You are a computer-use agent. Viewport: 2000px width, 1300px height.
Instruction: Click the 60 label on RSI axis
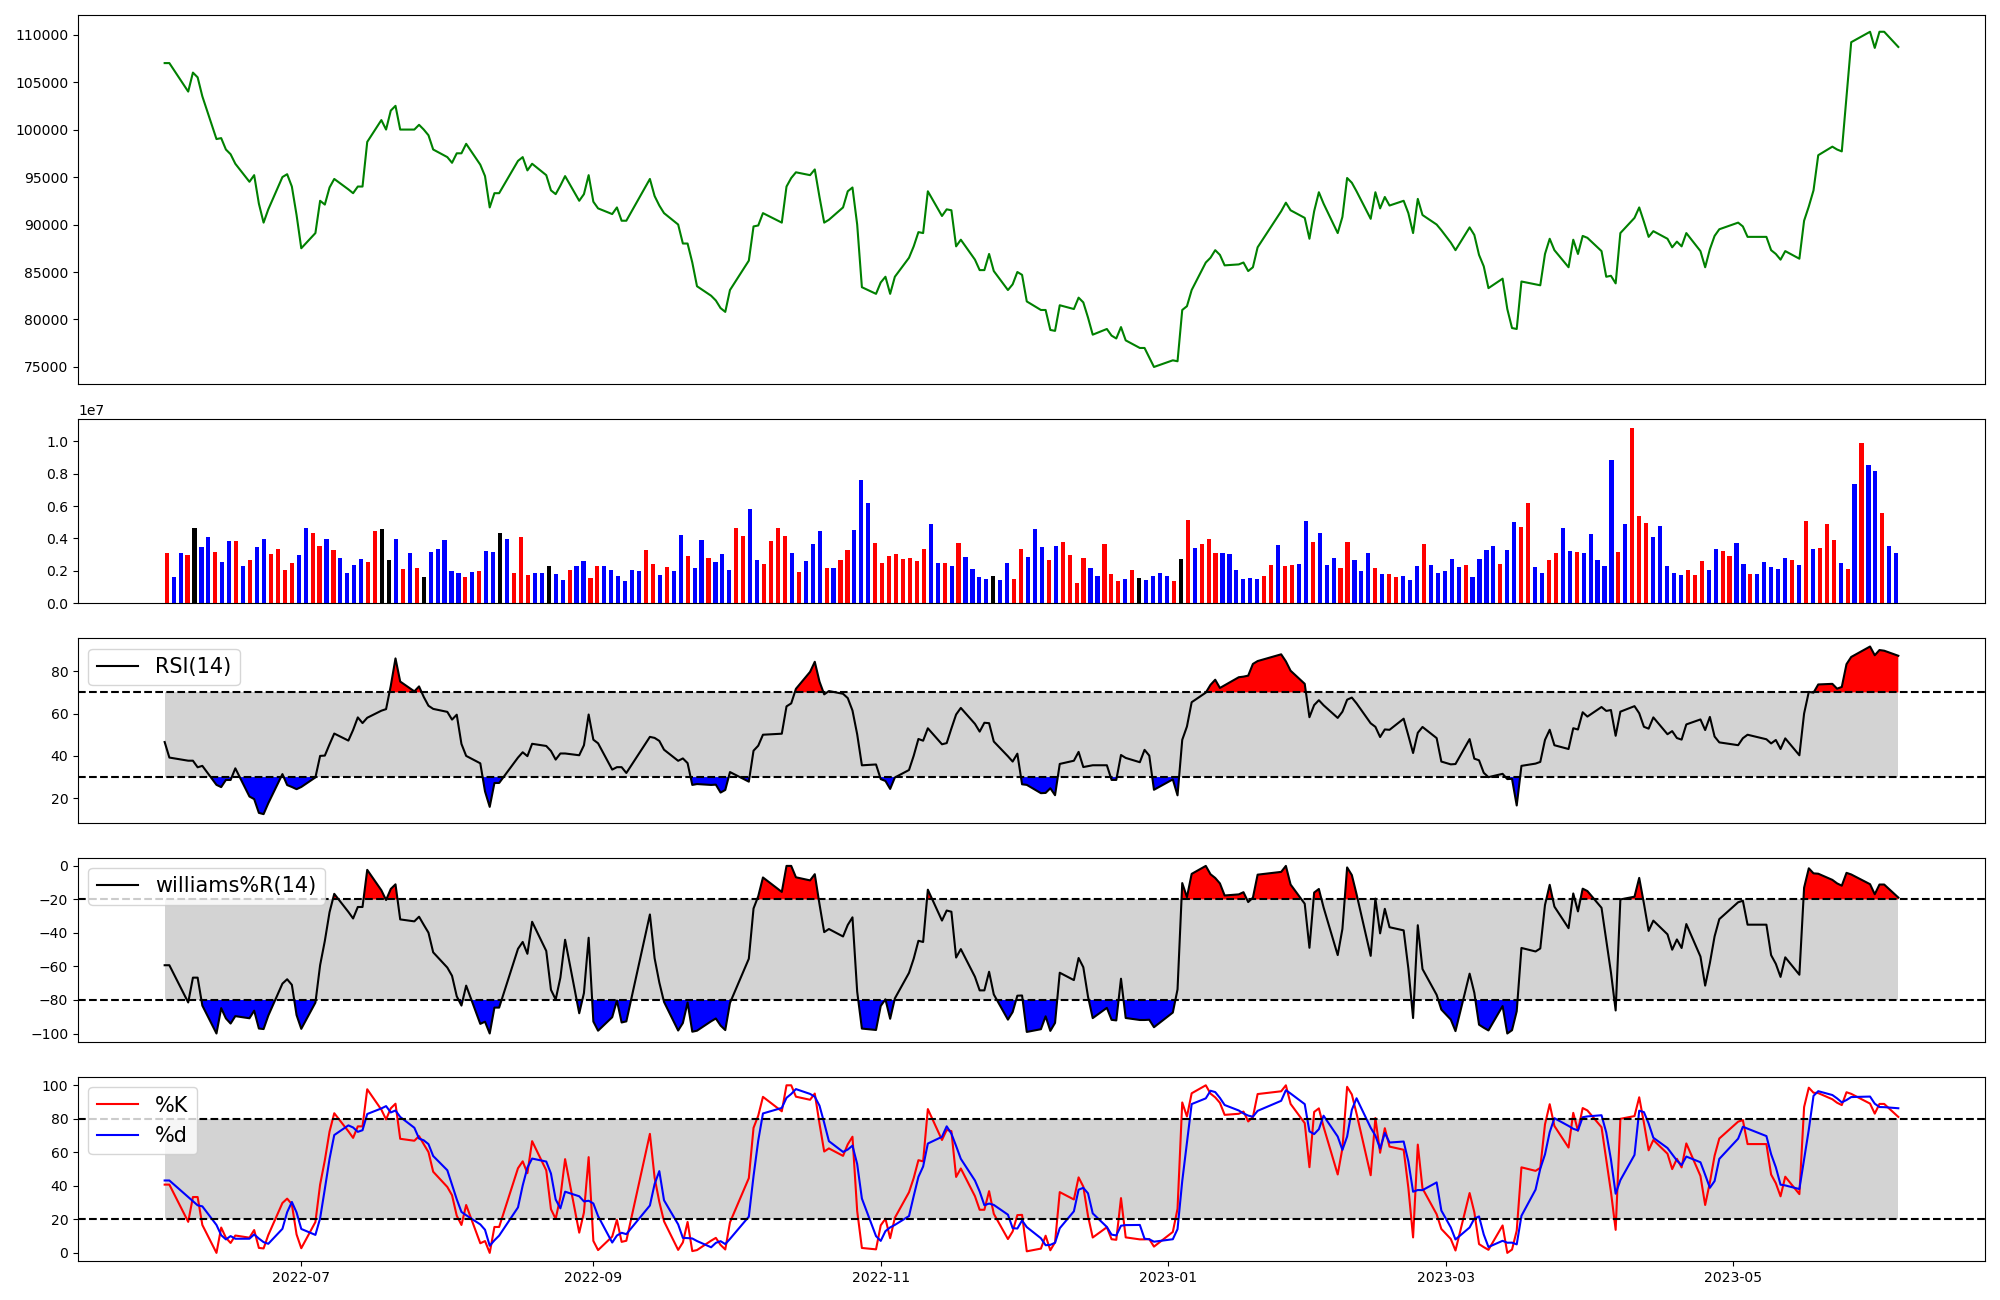60,714
